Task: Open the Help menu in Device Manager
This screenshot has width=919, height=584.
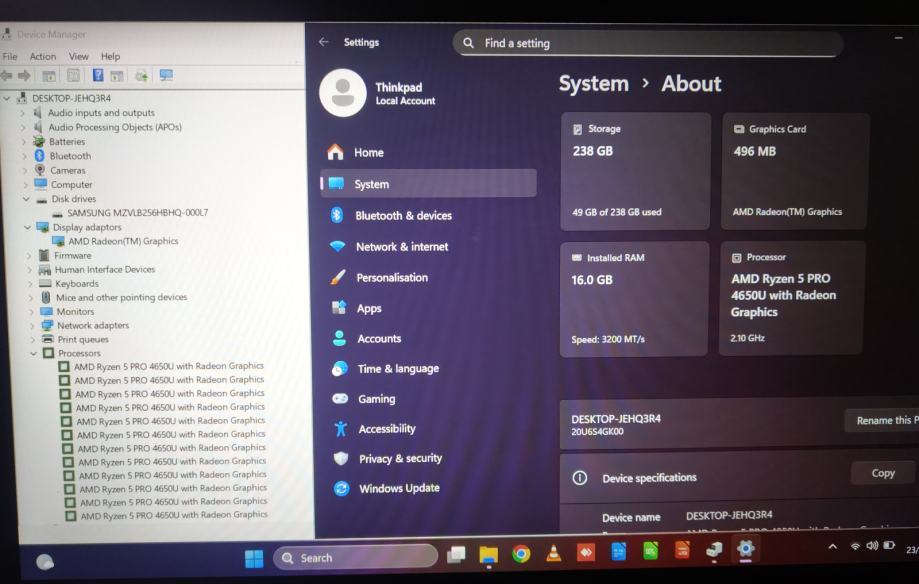Action: 110,56
